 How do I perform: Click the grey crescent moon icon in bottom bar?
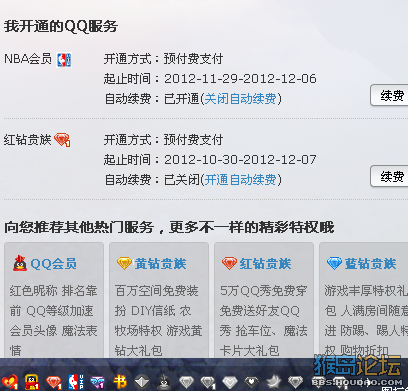(x=274, y=382)
